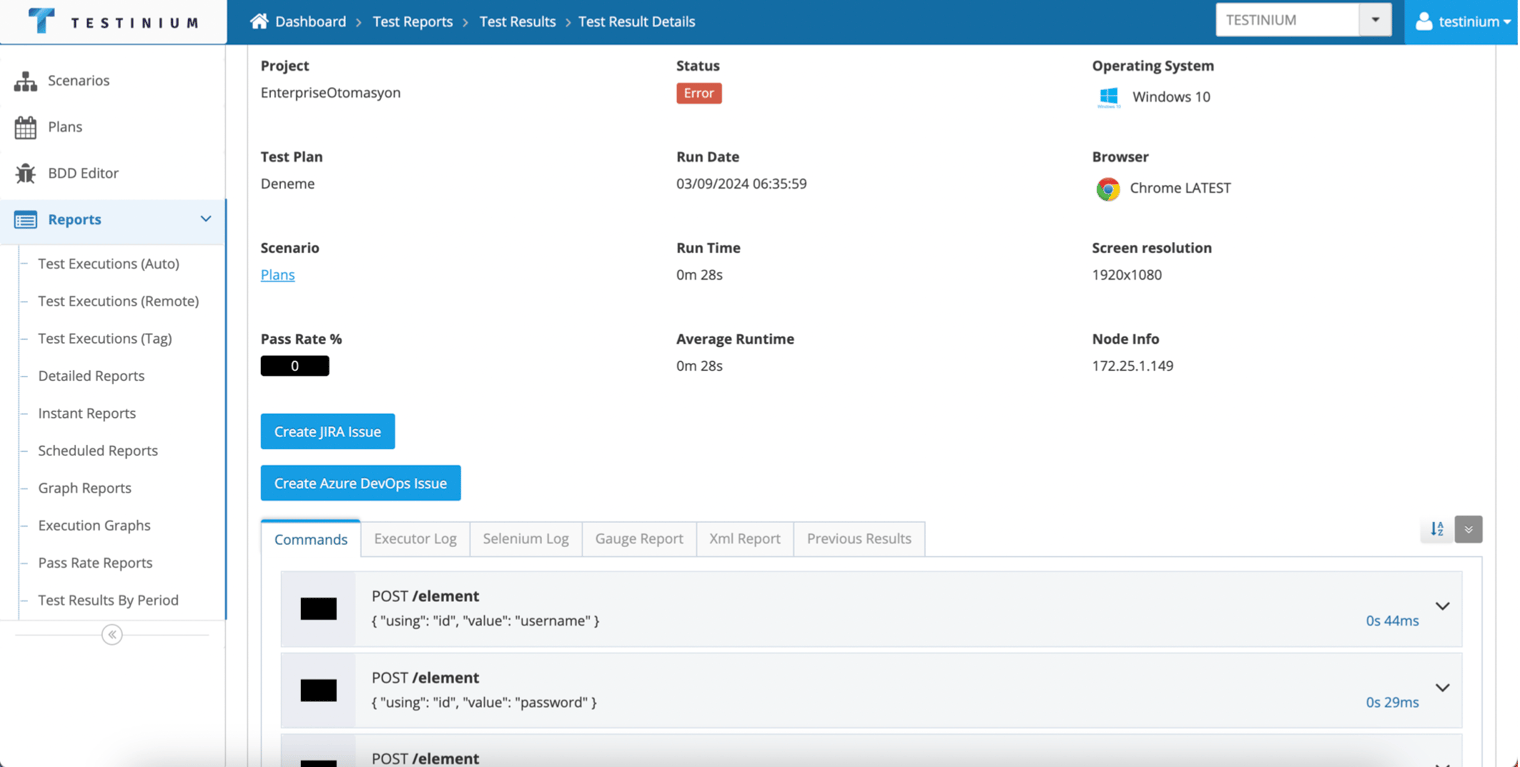Image resolution: width=1520 pixels, height=767 pixels.
Task: Click the Windows 10 logo icon
Action: pyautogui.click(x=1108, y=97)
